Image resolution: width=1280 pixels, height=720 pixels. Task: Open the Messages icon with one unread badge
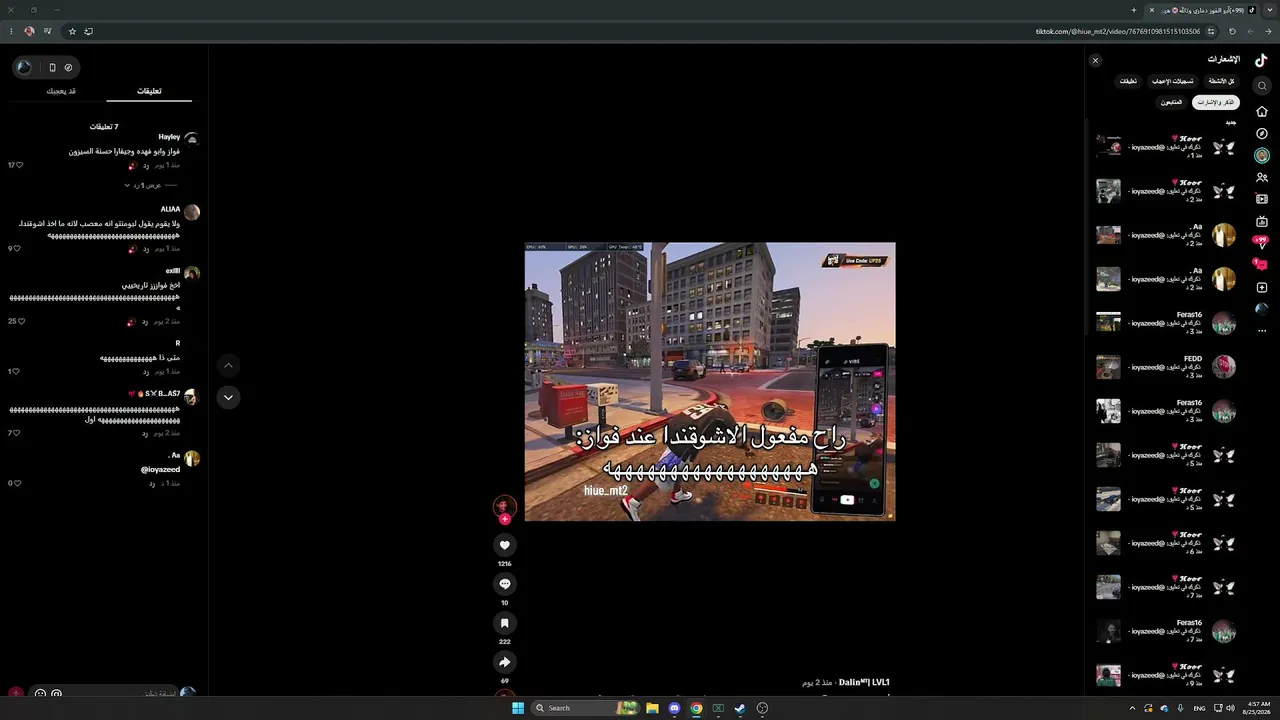point(1262,265)
